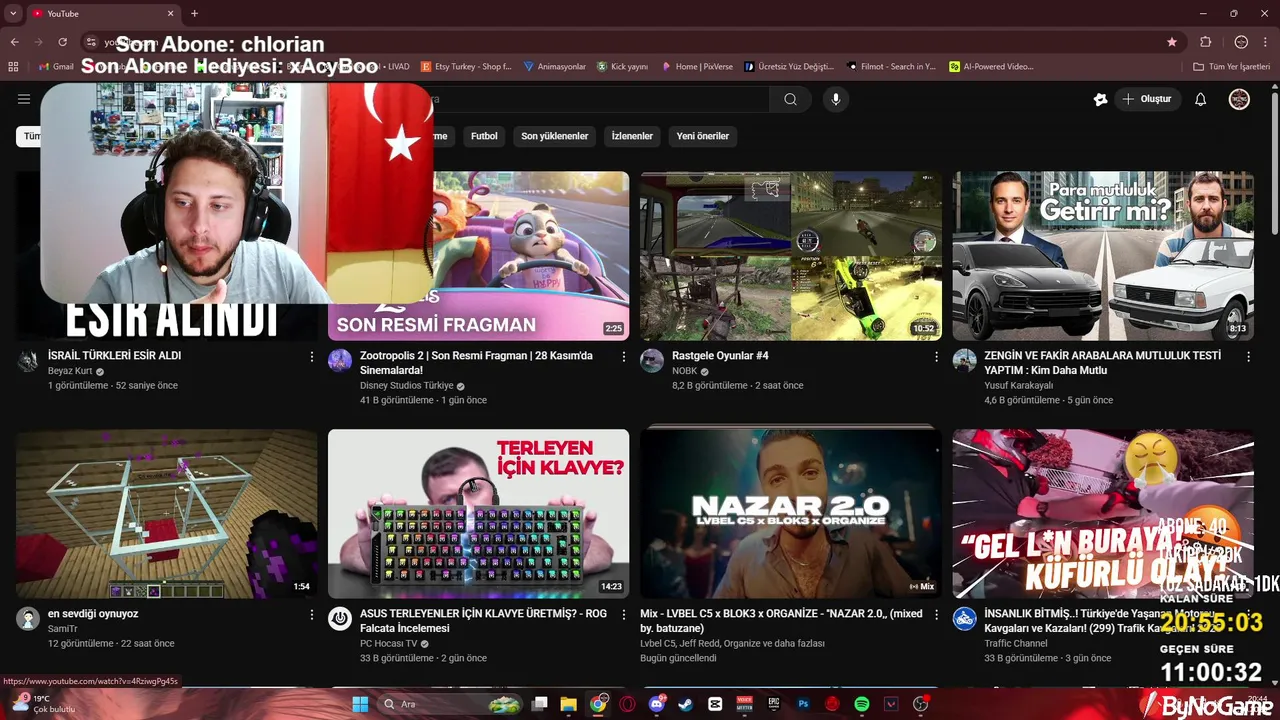Open the tab search dropdown arrow

click(x=13, y=13)
